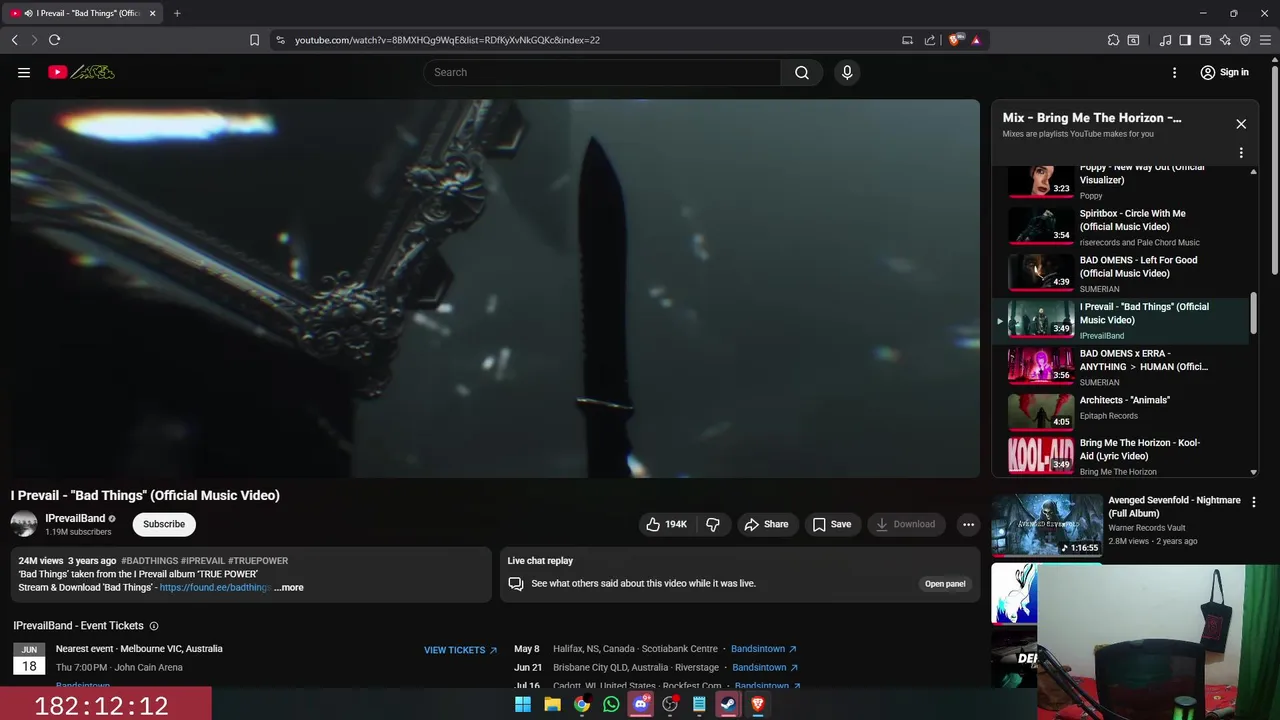
Task: Open Halifax Bandsintown link
Action: point(764,649)
